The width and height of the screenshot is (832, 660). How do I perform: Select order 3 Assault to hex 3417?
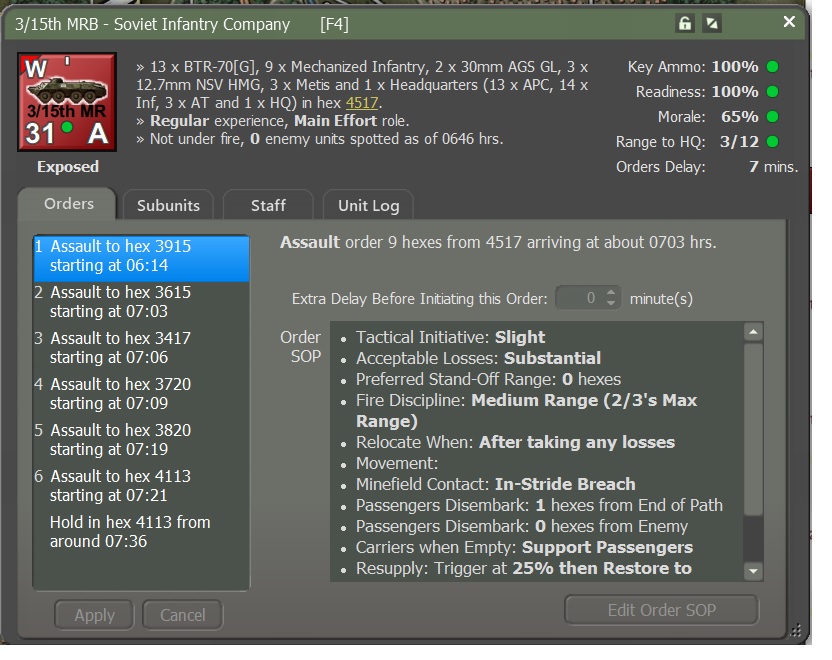[141, 348]
